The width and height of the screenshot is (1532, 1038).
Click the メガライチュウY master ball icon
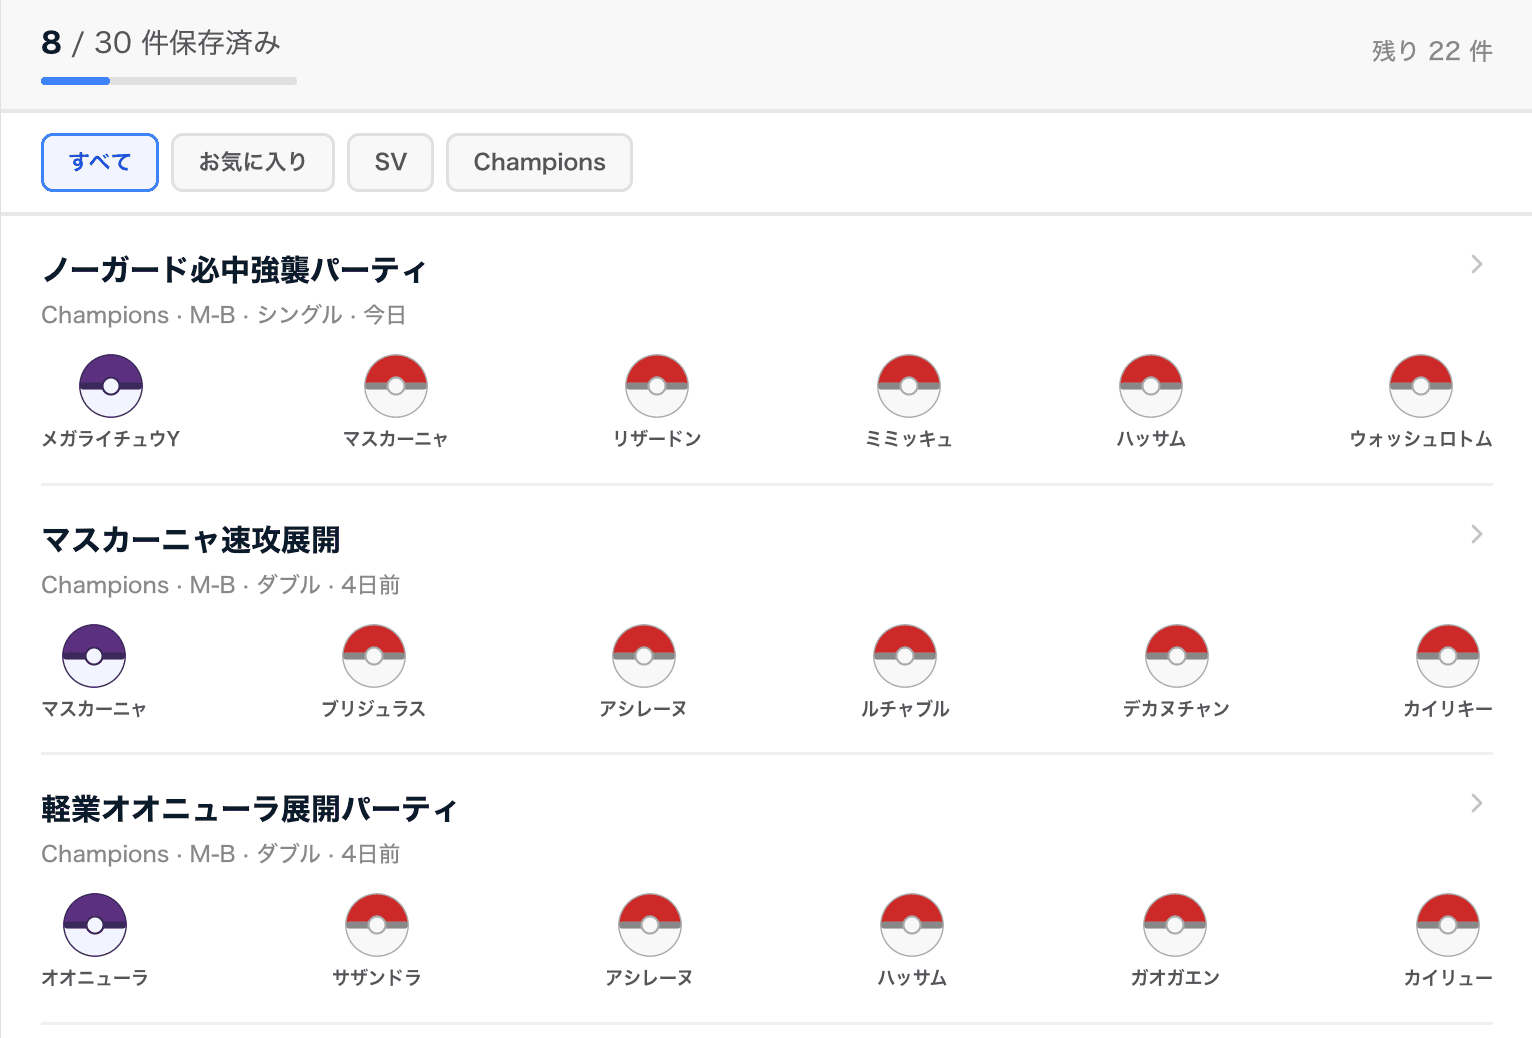click(x=111, y=385)
